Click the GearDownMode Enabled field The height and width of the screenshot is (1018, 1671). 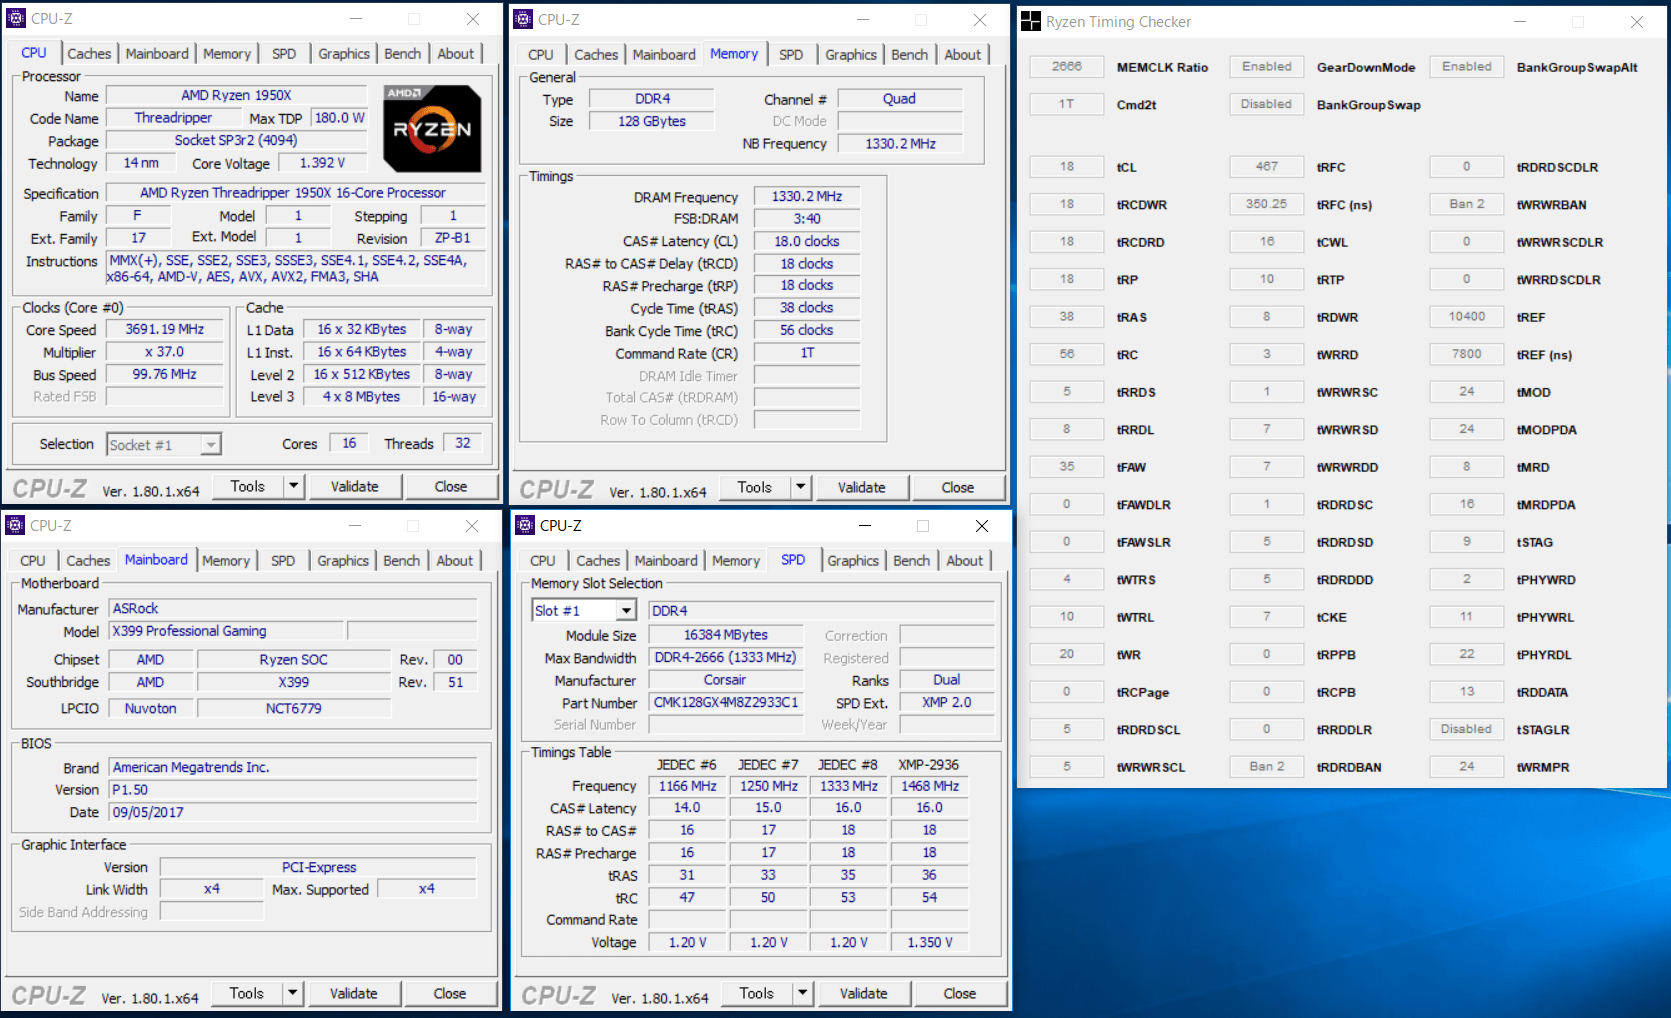[1267, 67]
